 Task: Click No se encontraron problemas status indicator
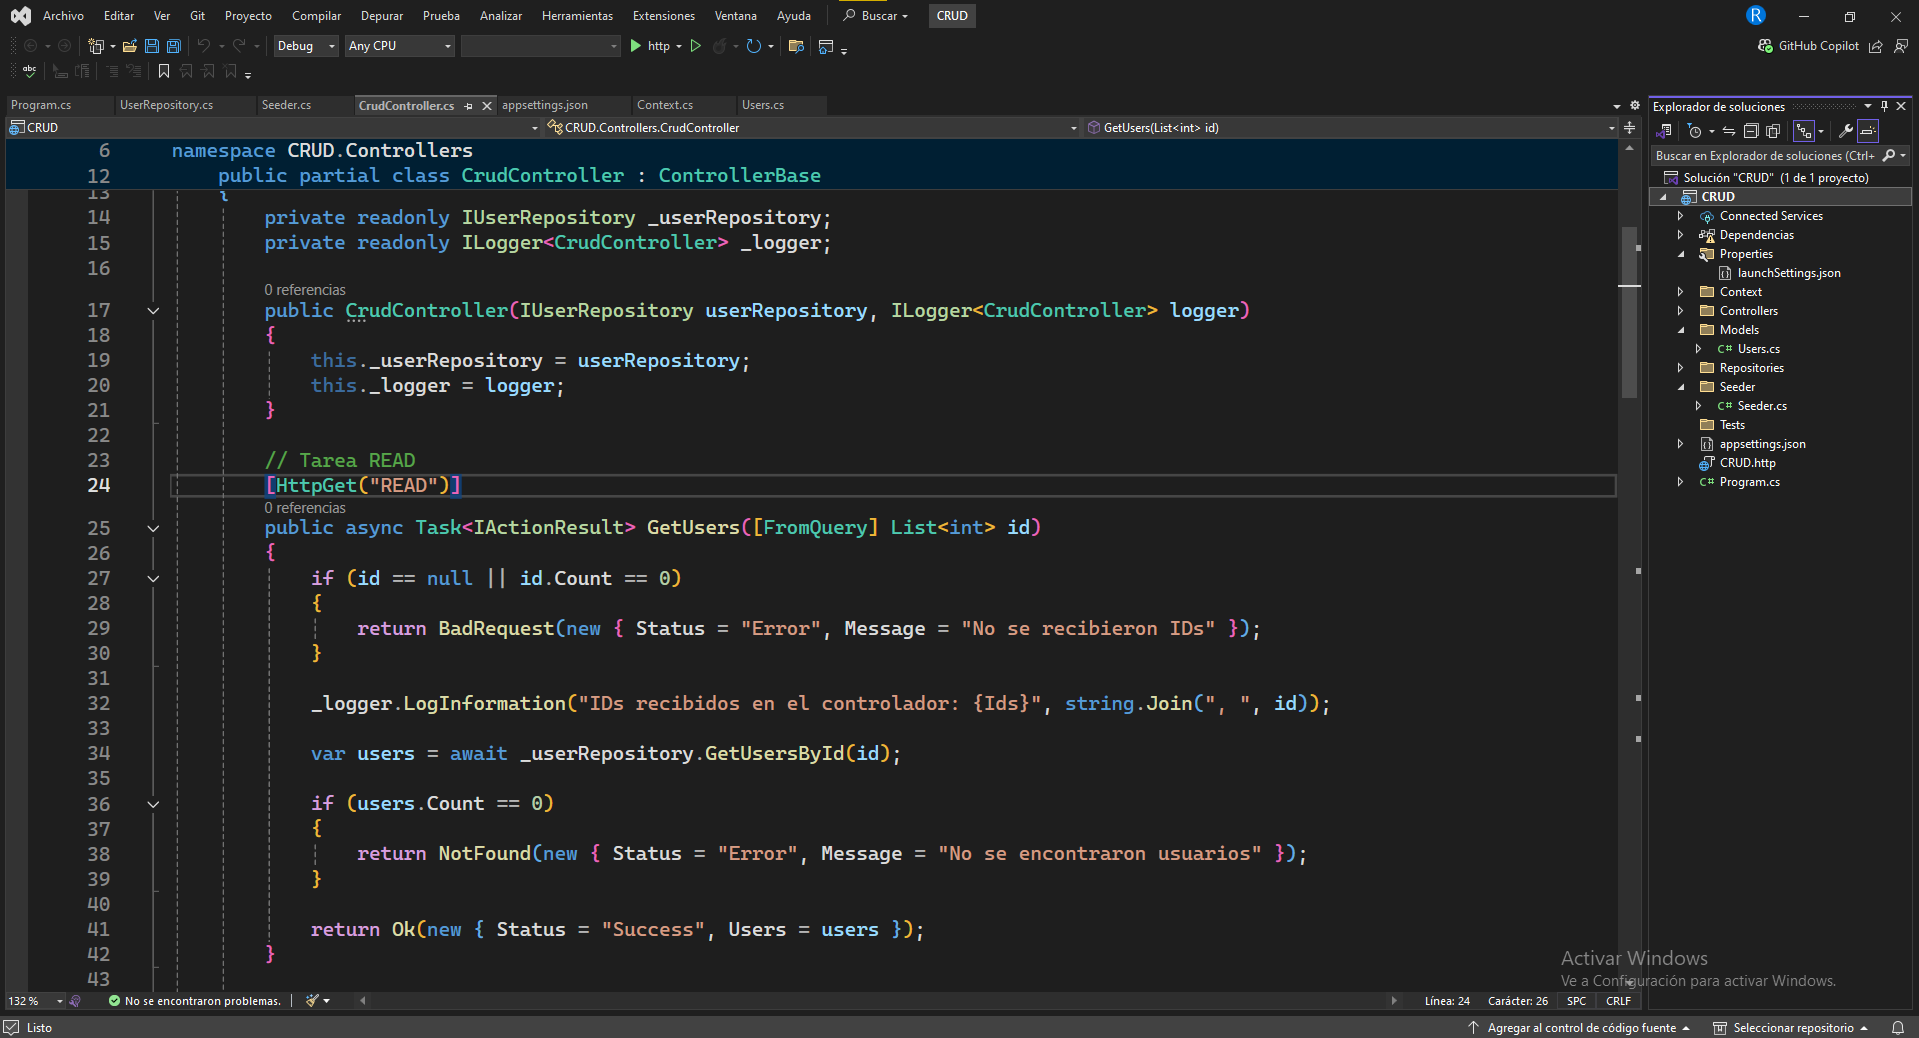(194, 1001)
